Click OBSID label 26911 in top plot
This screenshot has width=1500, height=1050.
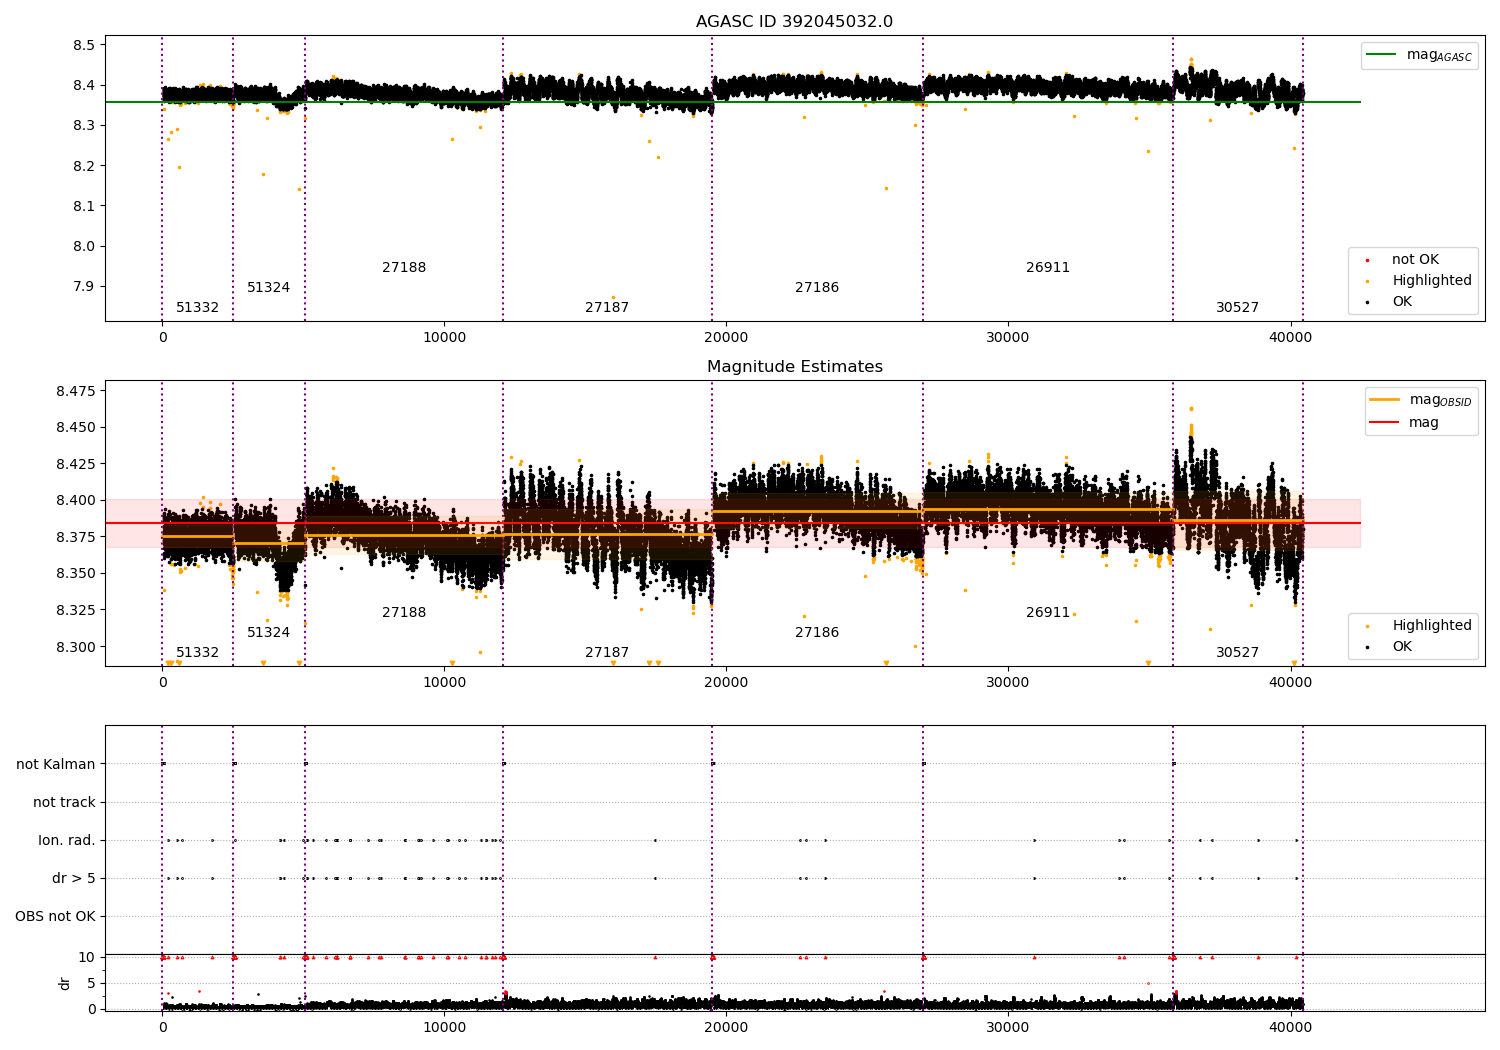coord(1048,268)
